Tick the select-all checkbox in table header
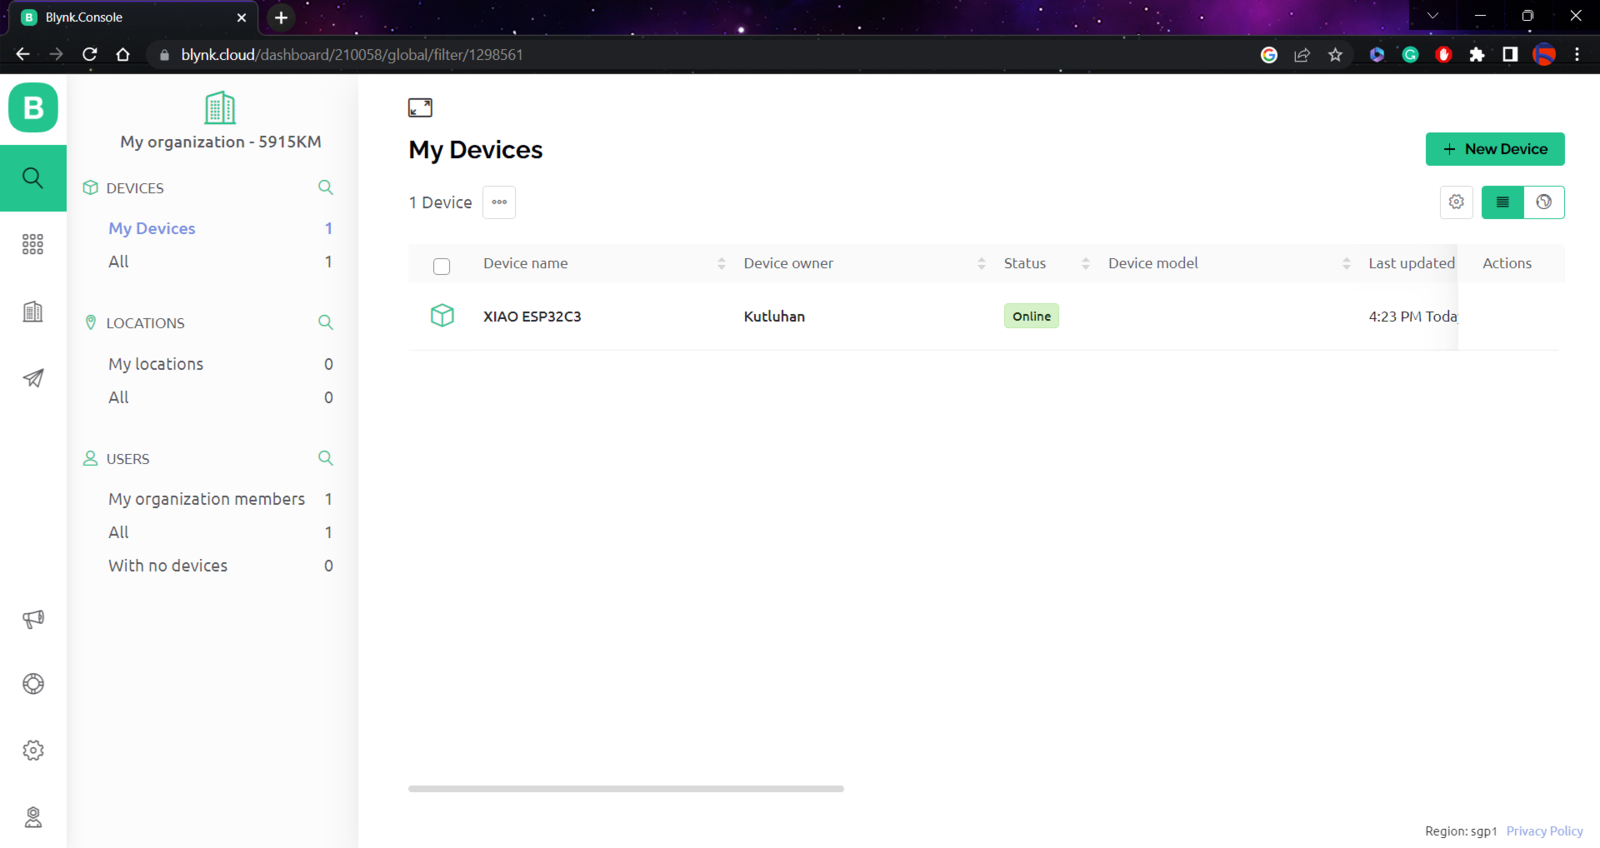Screen dimensions: 1600x848 (x=441, y=266)
